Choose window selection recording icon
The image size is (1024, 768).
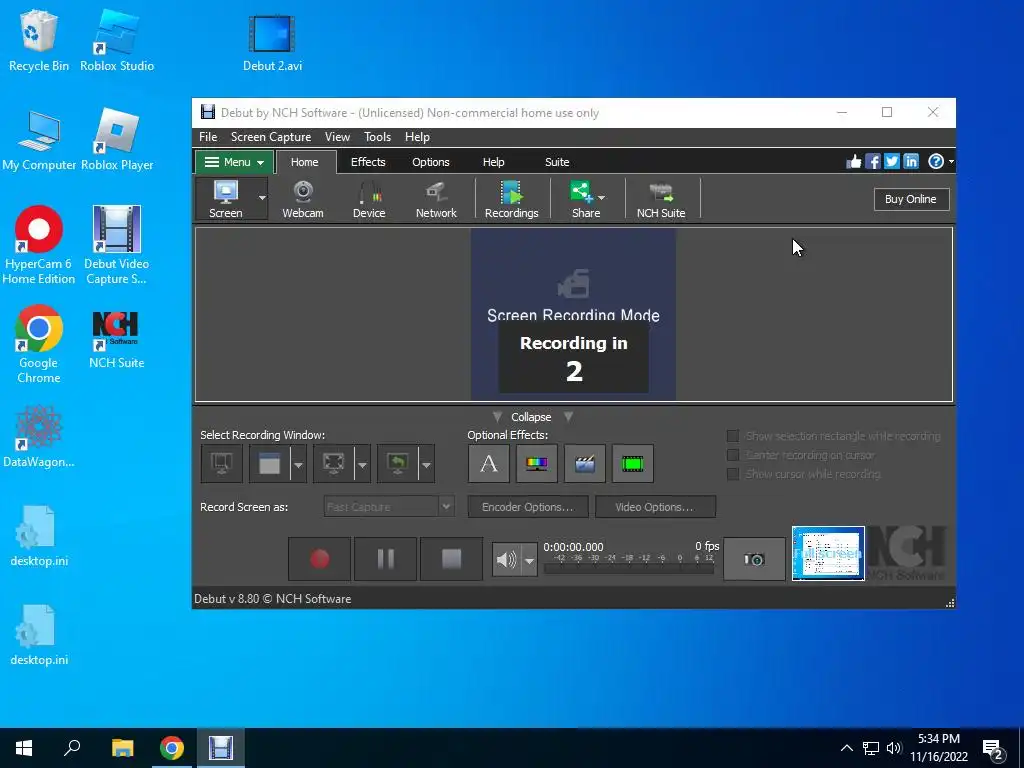269,464
